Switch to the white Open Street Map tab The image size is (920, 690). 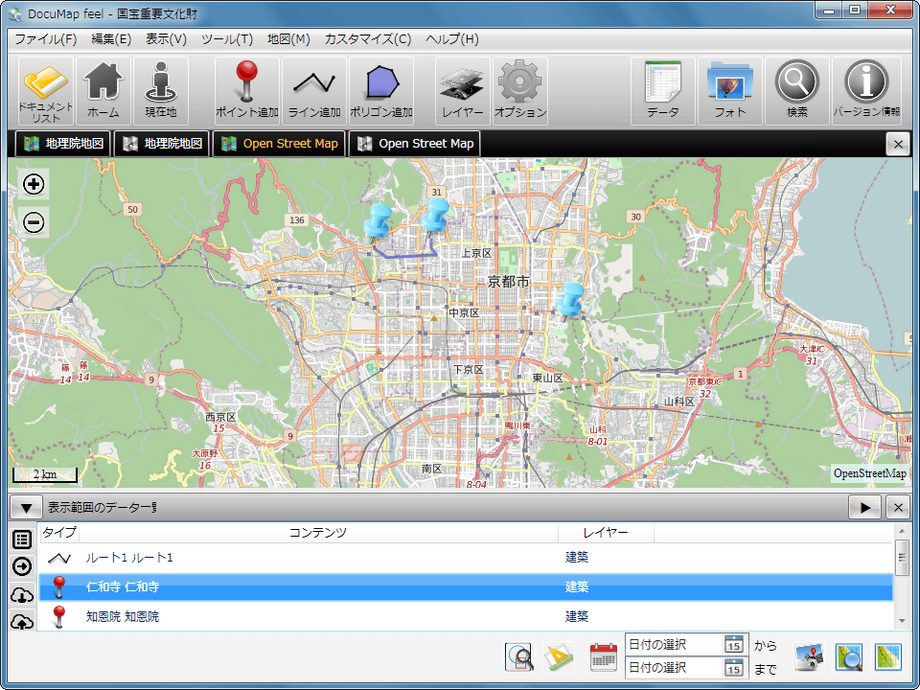tap(415, 144)
